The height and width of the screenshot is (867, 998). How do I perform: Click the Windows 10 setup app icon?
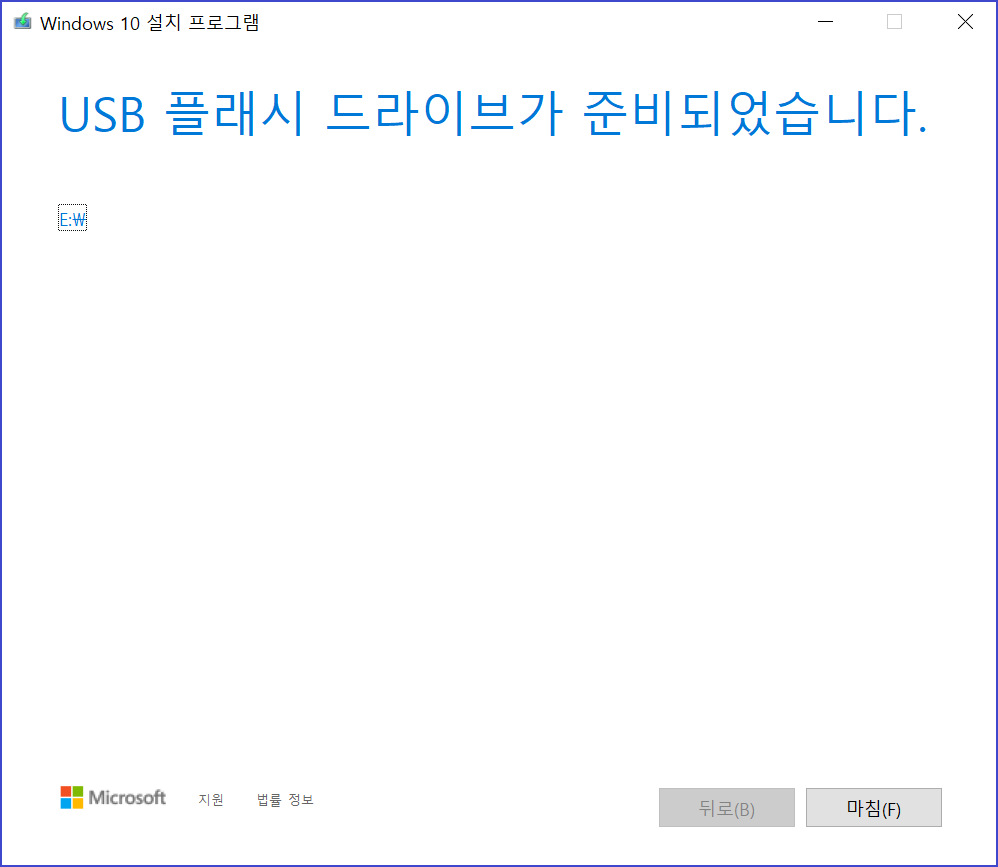point(23,22)
